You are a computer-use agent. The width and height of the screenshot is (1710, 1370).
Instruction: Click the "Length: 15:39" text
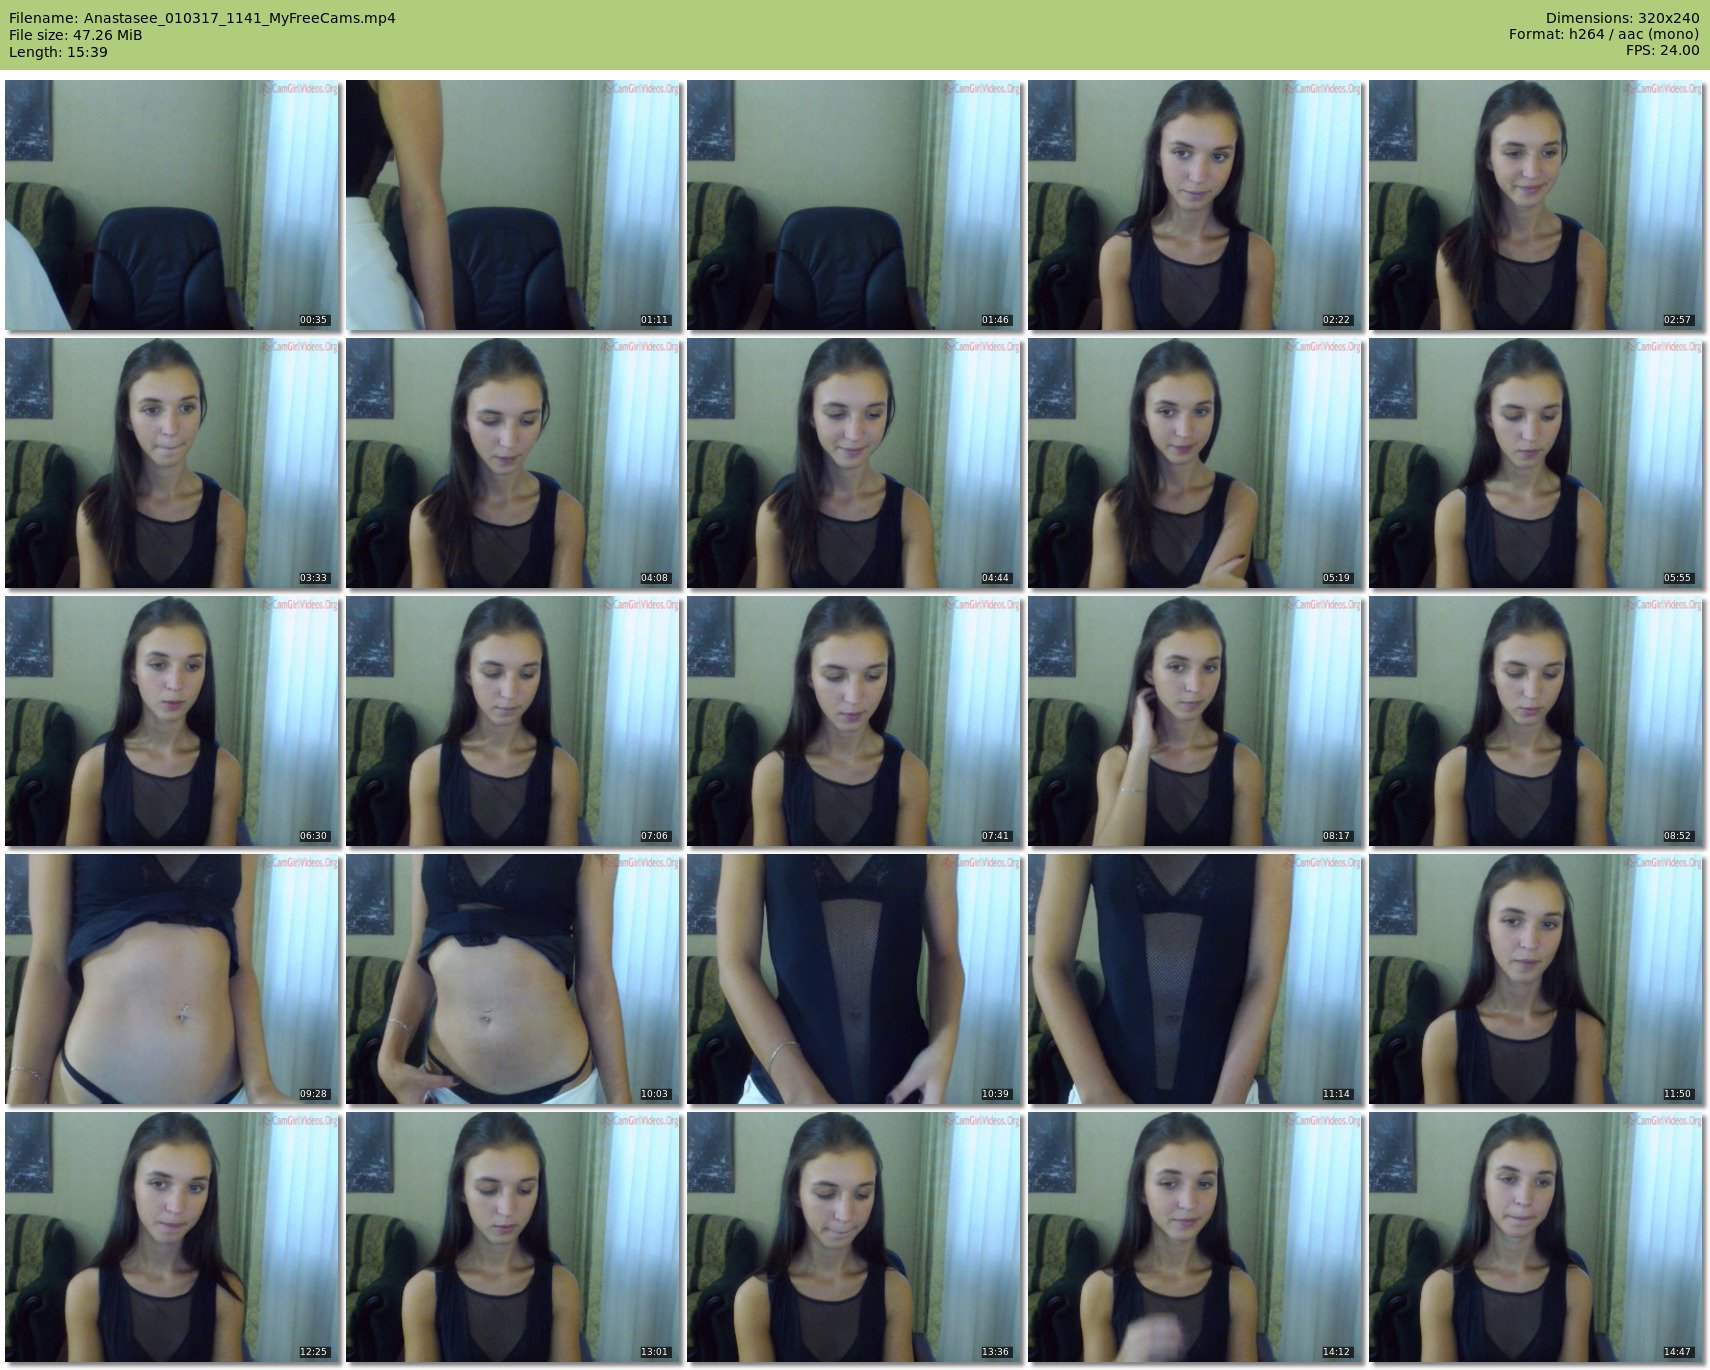(x=58, y=51)
